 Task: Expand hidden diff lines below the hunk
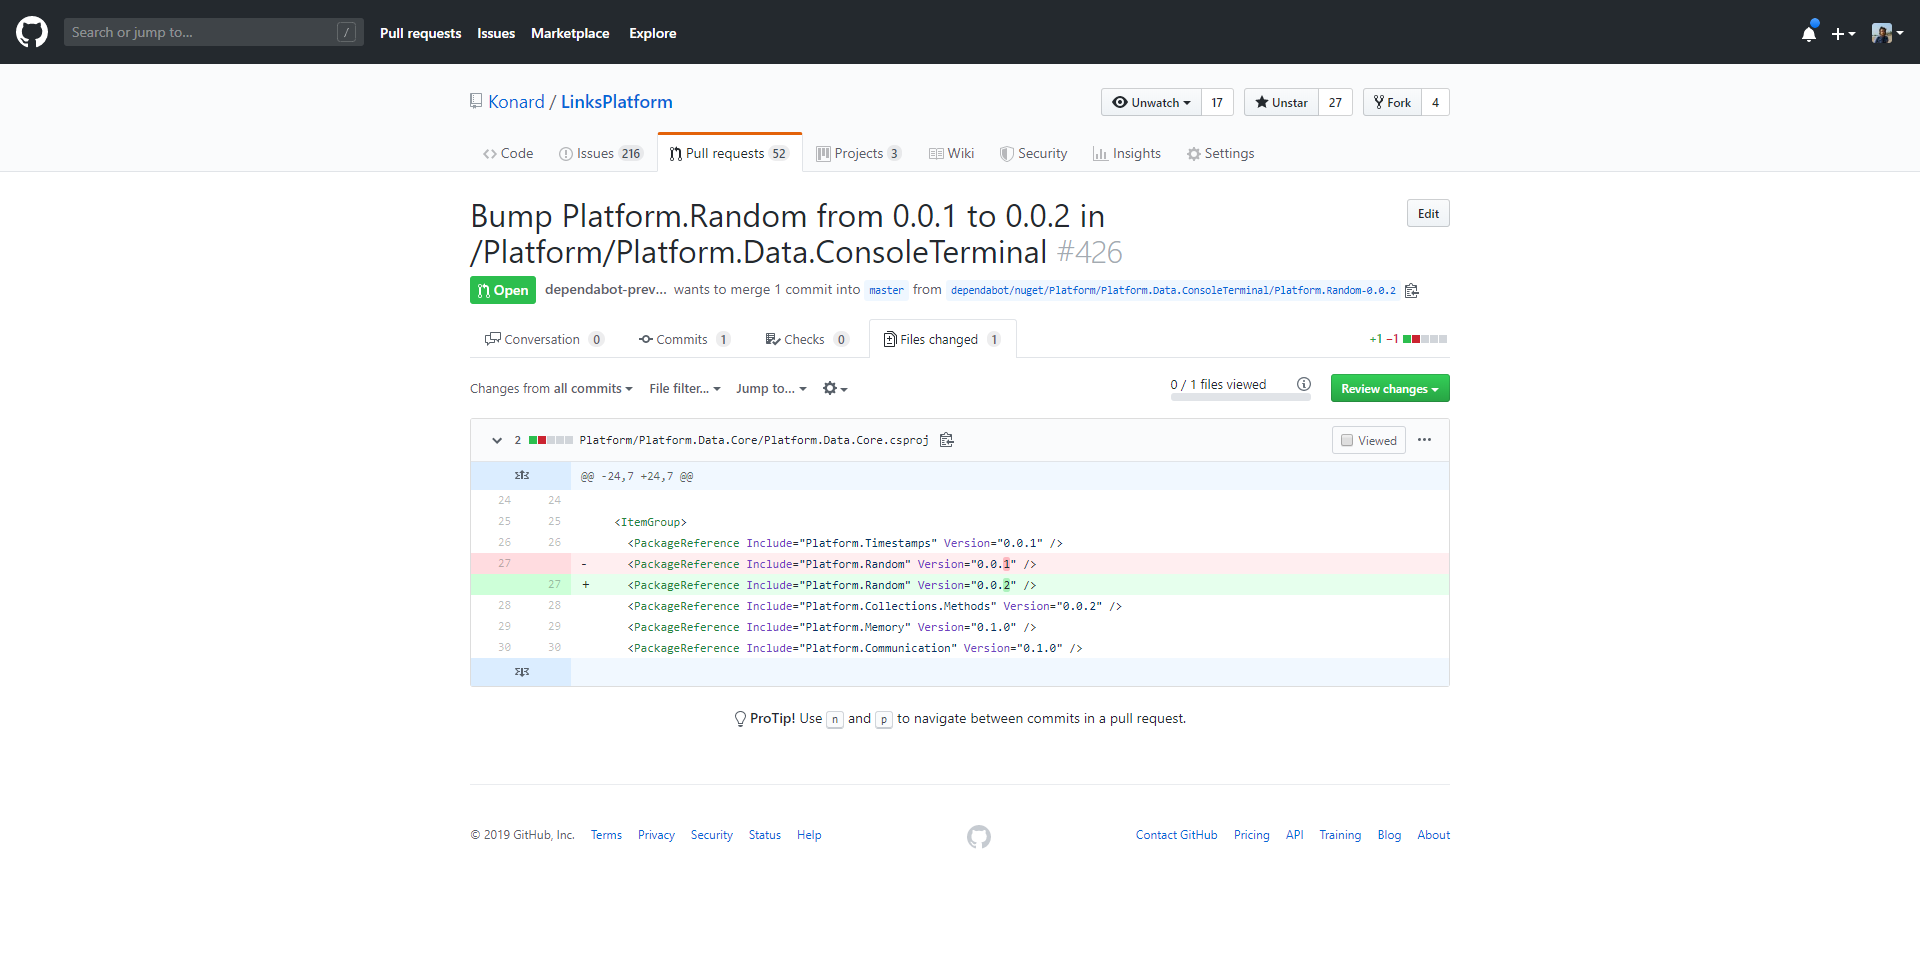coord(521,671)
